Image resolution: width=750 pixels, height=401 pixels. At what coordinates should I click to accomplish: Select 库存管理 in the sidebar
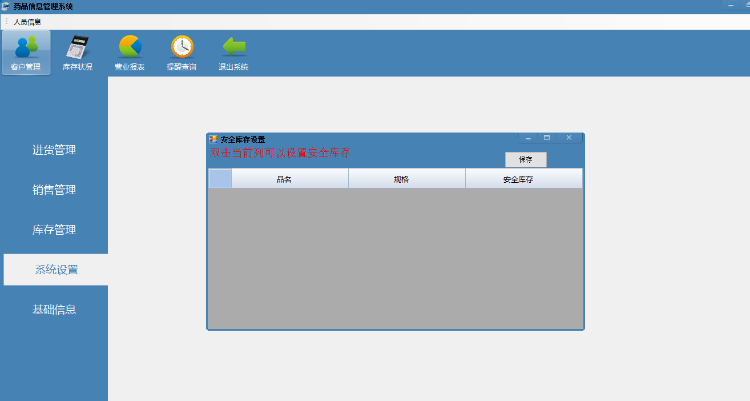tap(54, 230)
